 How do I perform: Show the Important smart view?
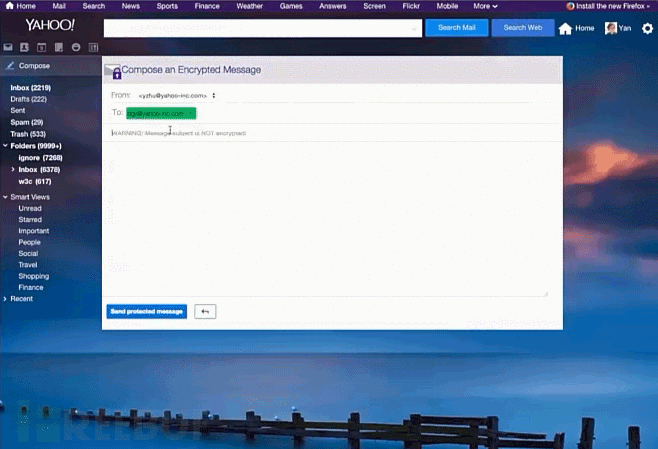click(34, 231)
